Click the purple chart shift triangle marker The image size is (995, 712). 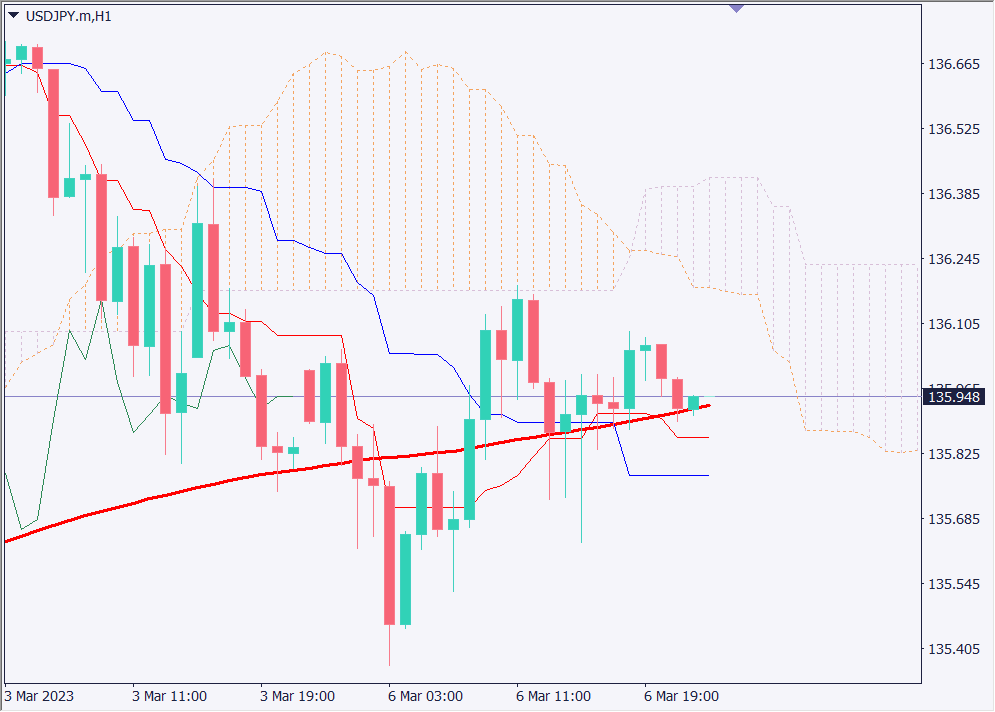coord(737,8)
